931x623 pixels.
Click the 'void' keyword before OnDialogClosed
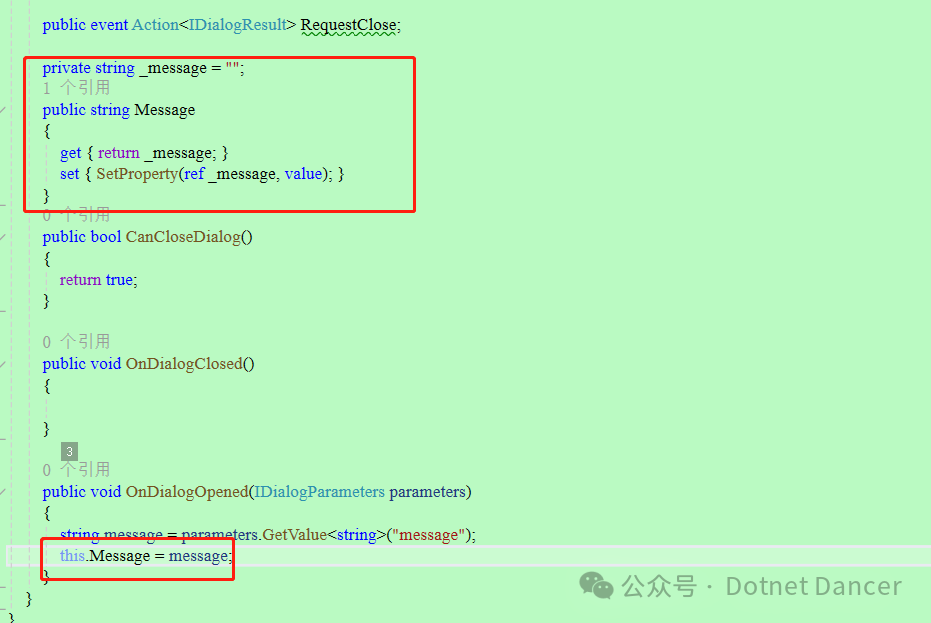[106, 364]
